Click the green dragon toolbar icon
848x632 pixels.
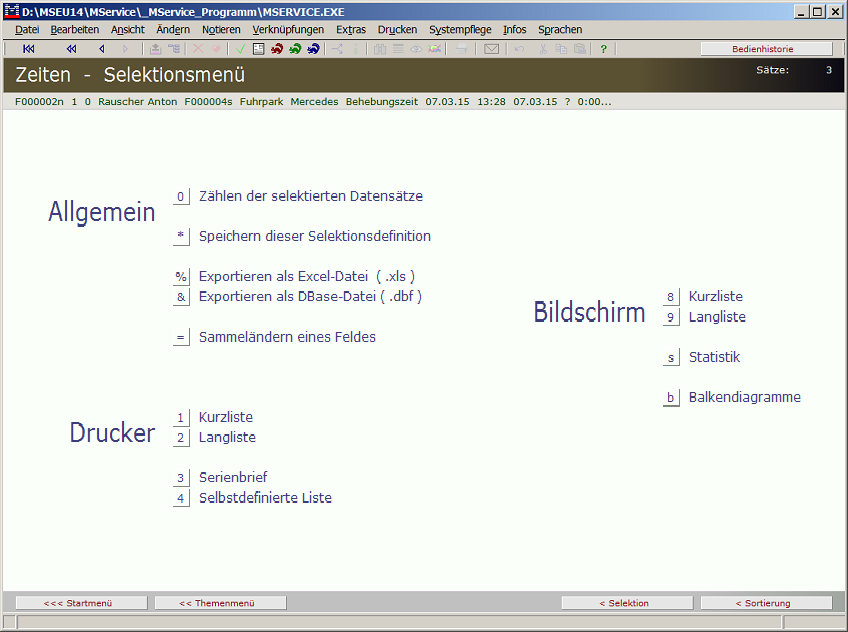[295, 48]
